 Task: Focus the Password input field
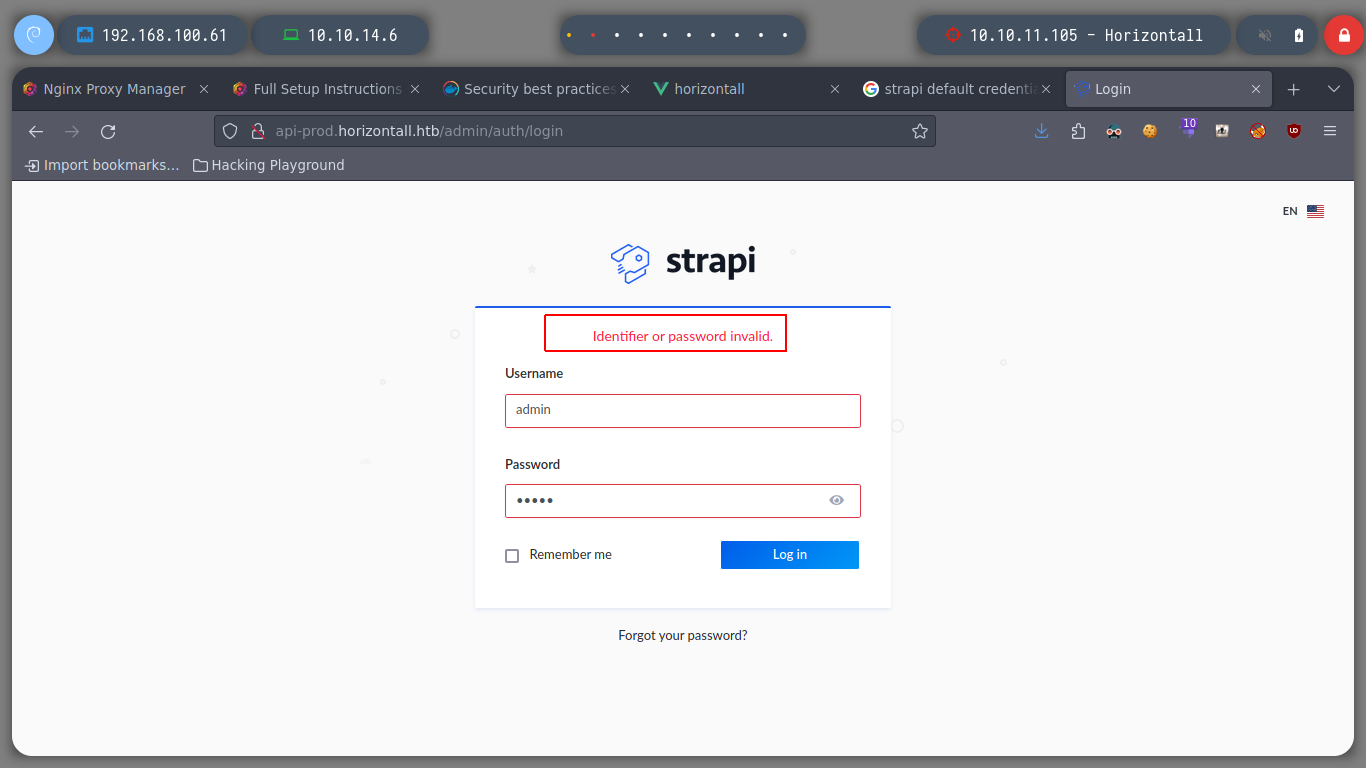pyautogui.click(x=683, y=501)
